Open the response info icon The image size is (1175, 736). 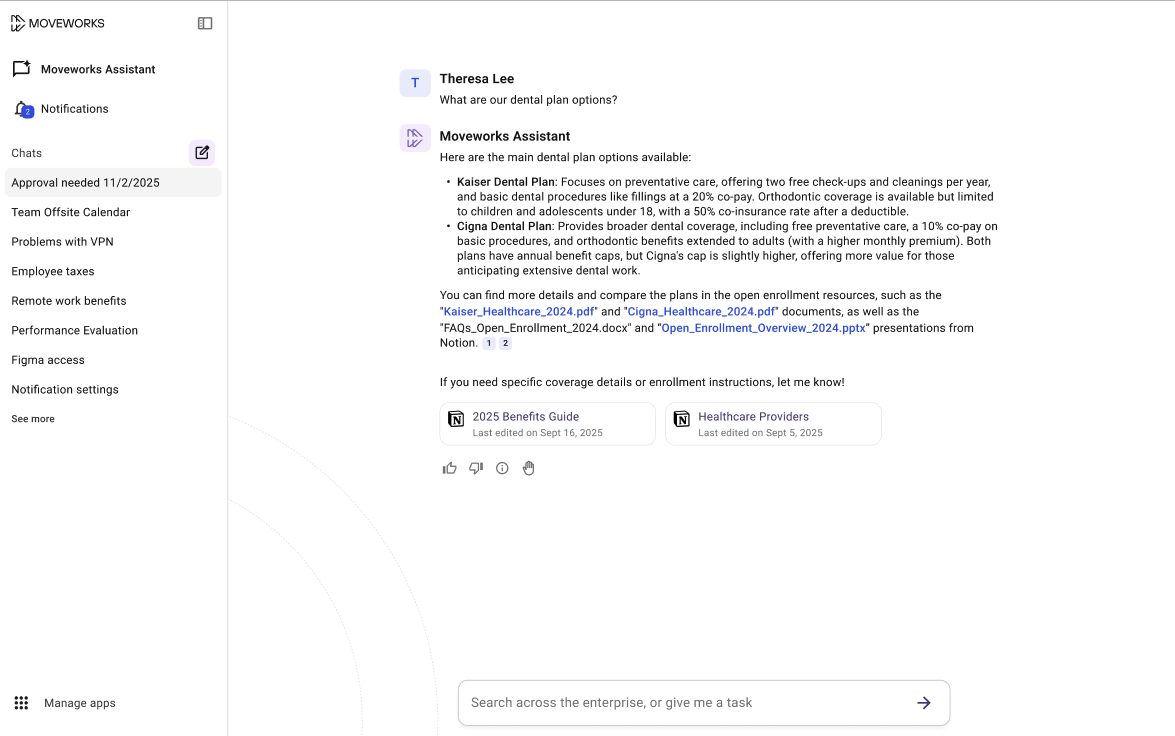coord(502,468)
